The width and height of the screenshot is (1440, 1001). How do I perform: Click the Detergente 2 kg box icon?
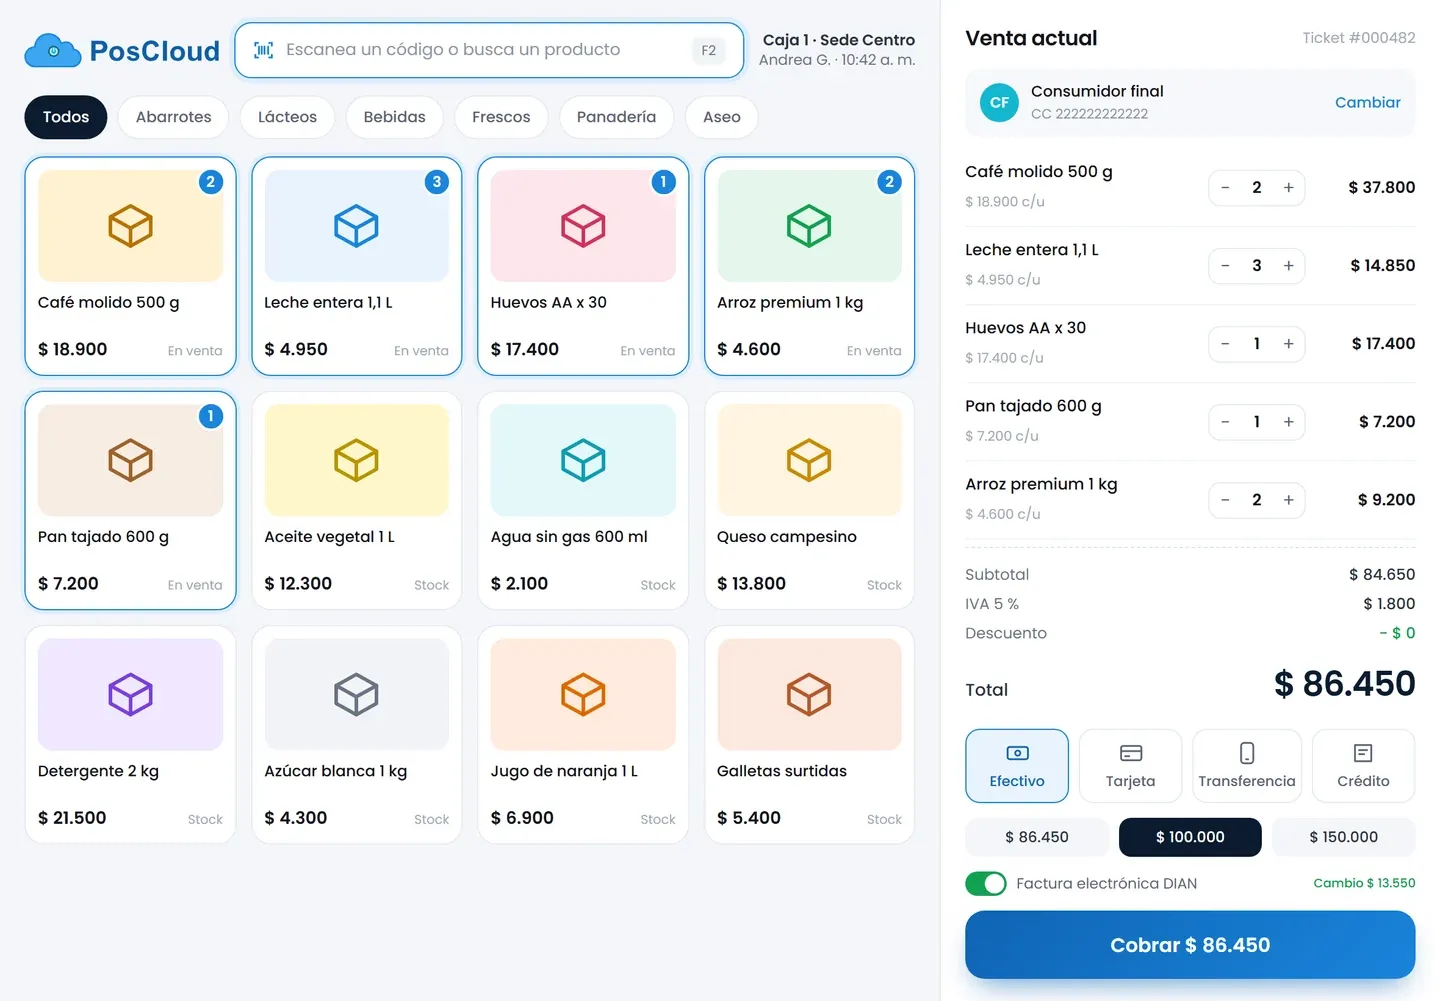(x=130, y=694)
